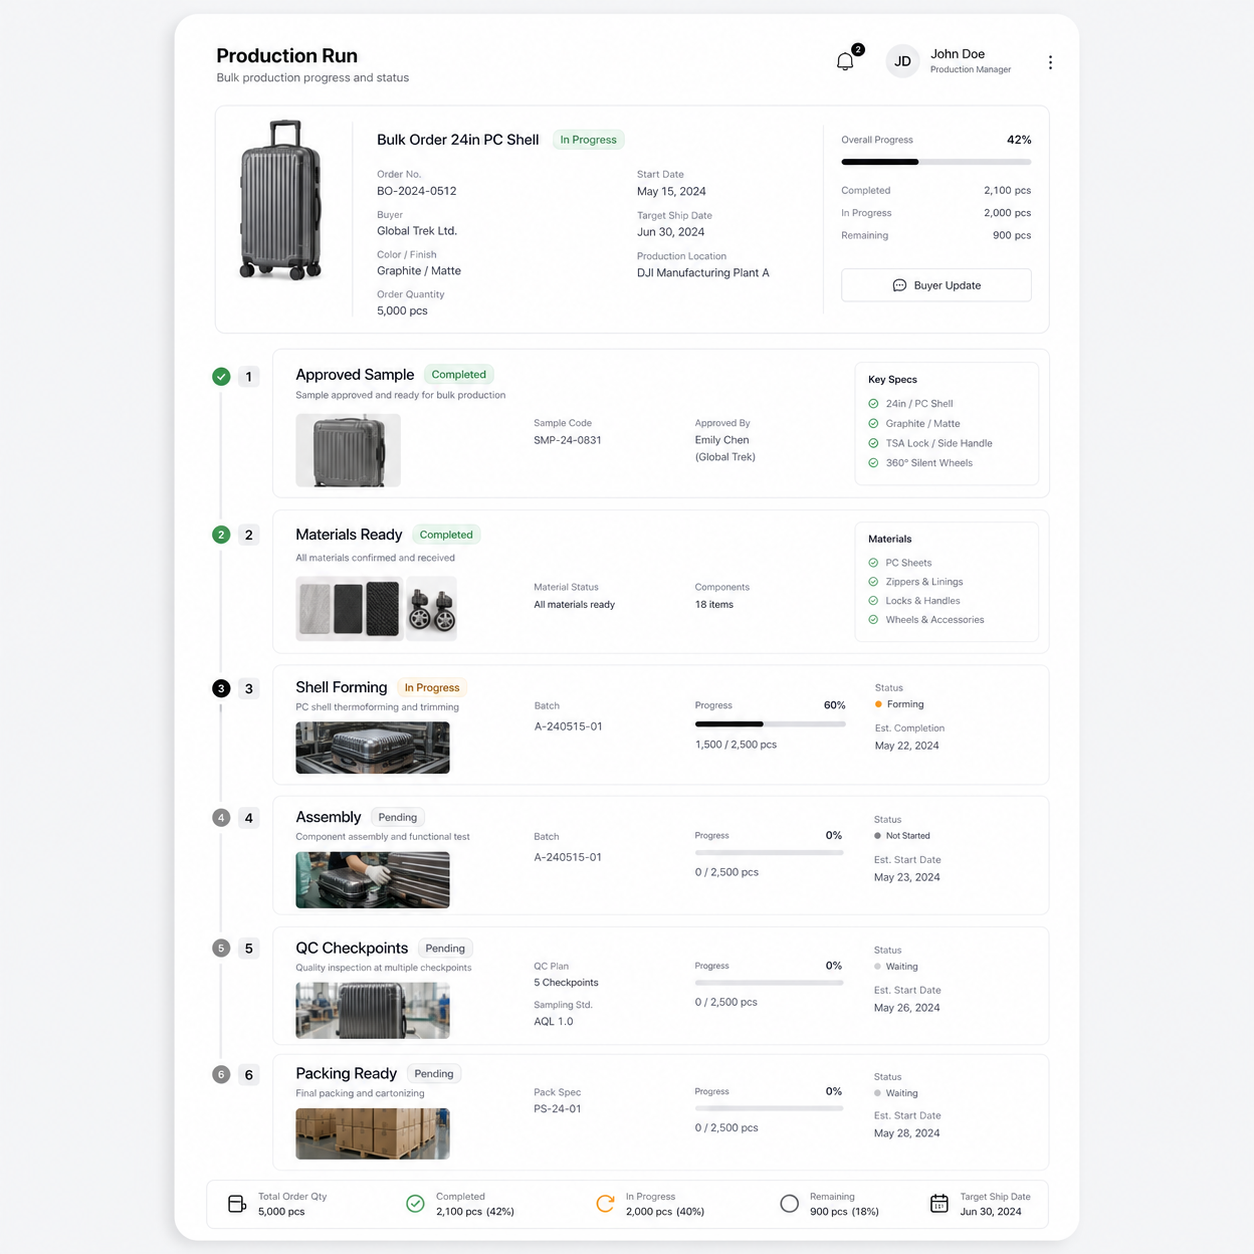This screenshot has height=1254, width=1254.
Task: Click order number BO-2024-0512
Action: [416, 191]
